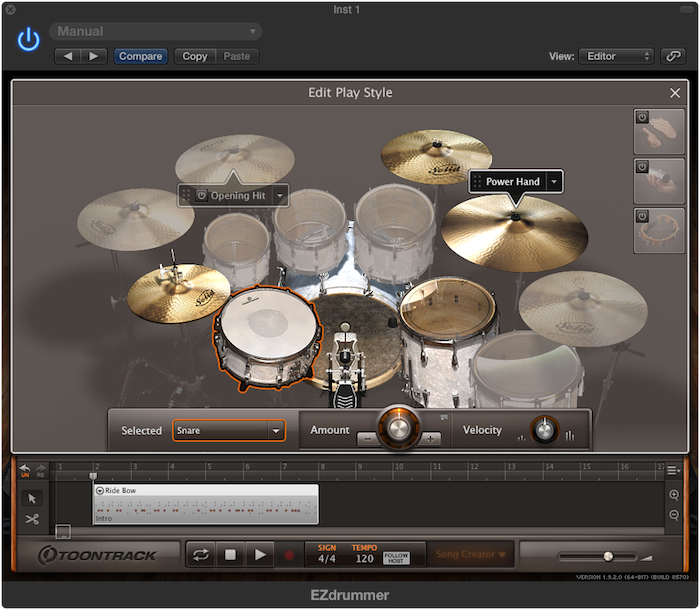Click the small box below the timeline
This screenshot has height=610, width=700.
[x=63, y=532]
